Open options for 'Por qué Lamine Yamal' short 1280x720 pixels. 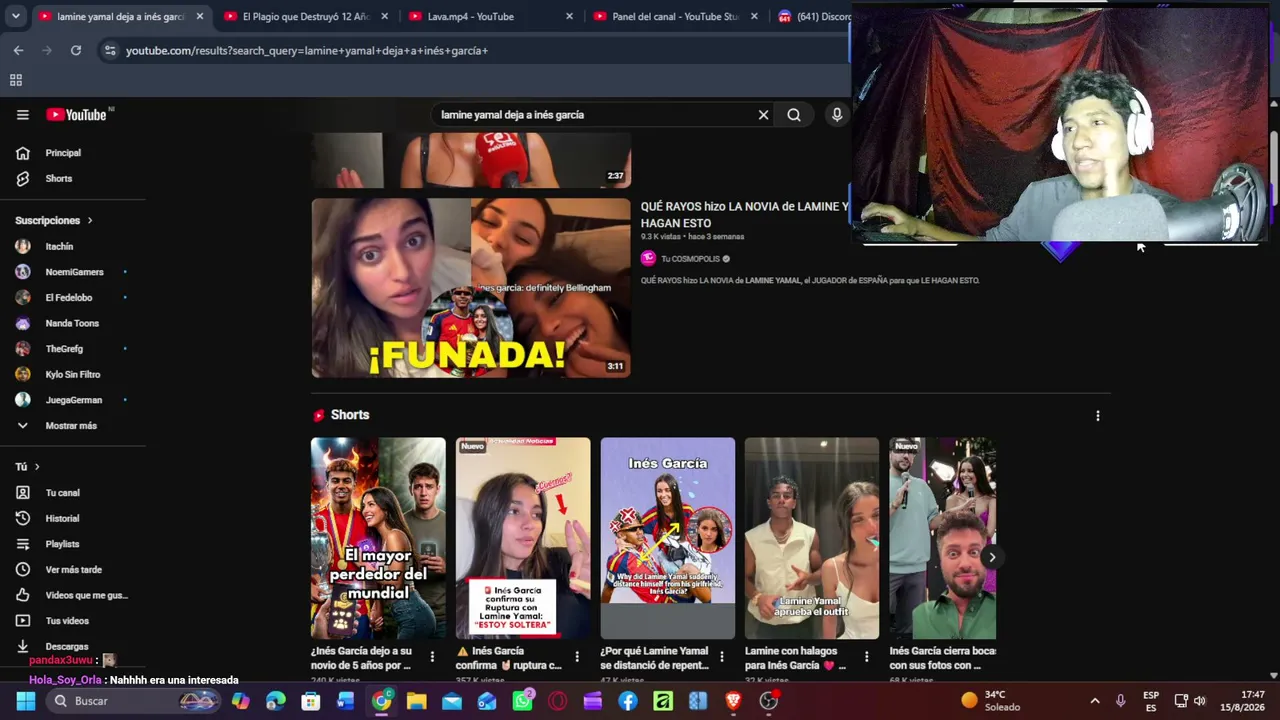point(722,657)
